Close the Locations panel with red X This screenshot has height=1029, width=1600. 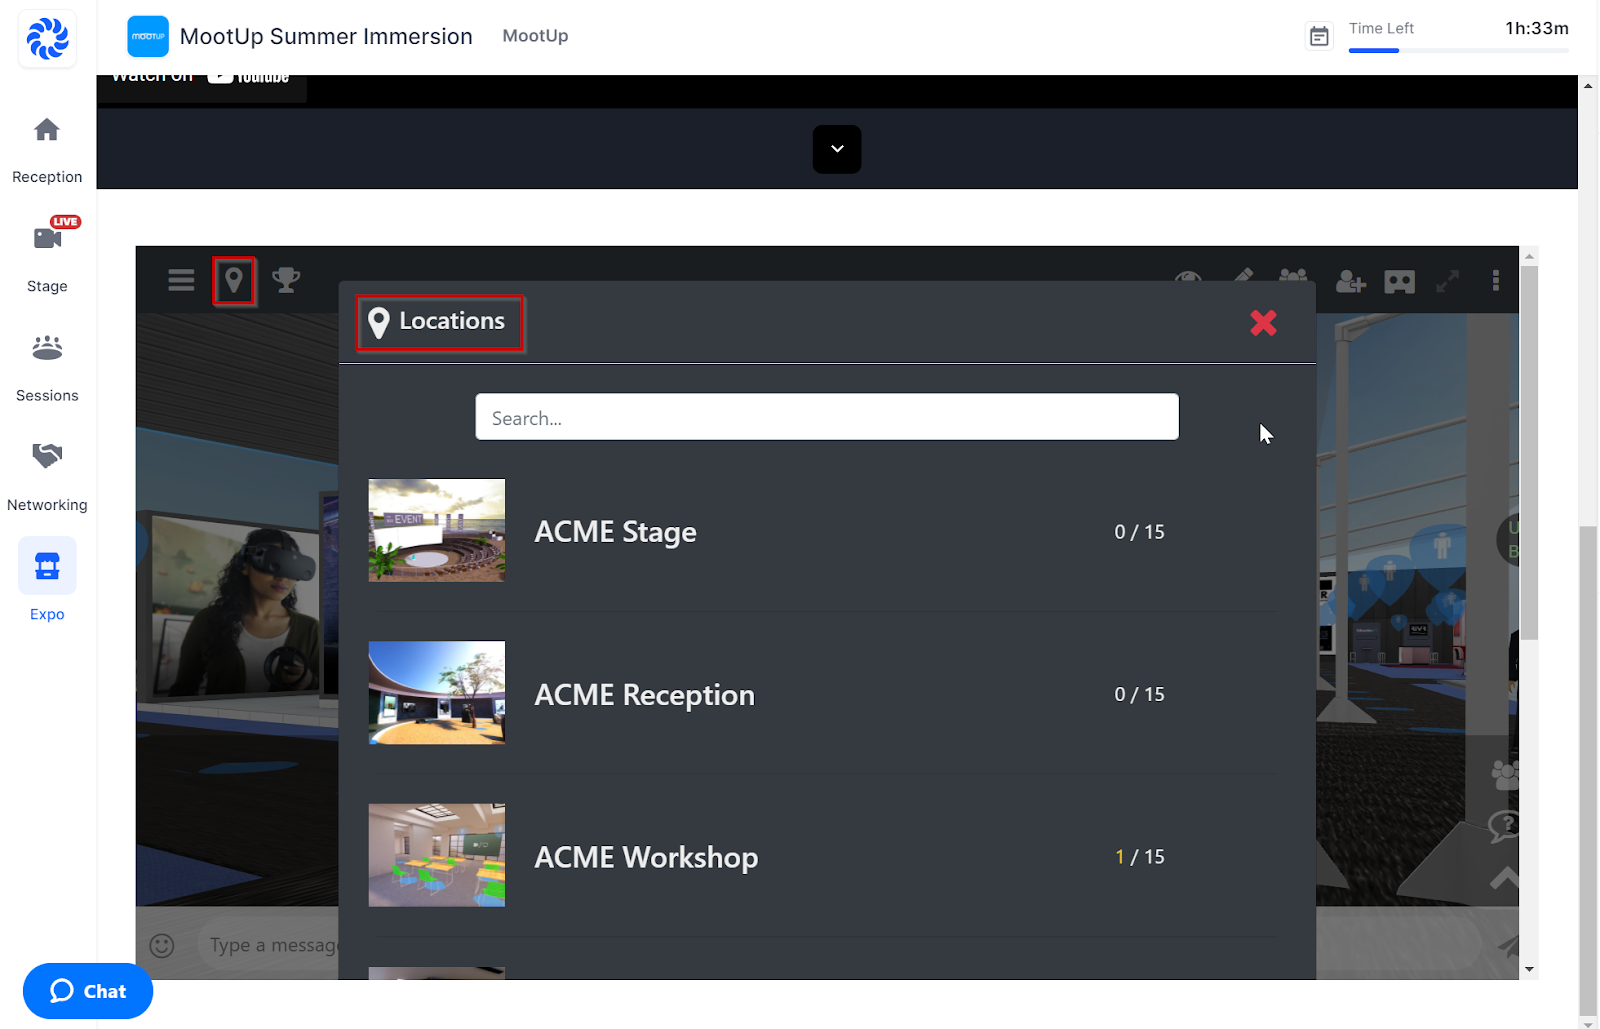[1263, 323]
